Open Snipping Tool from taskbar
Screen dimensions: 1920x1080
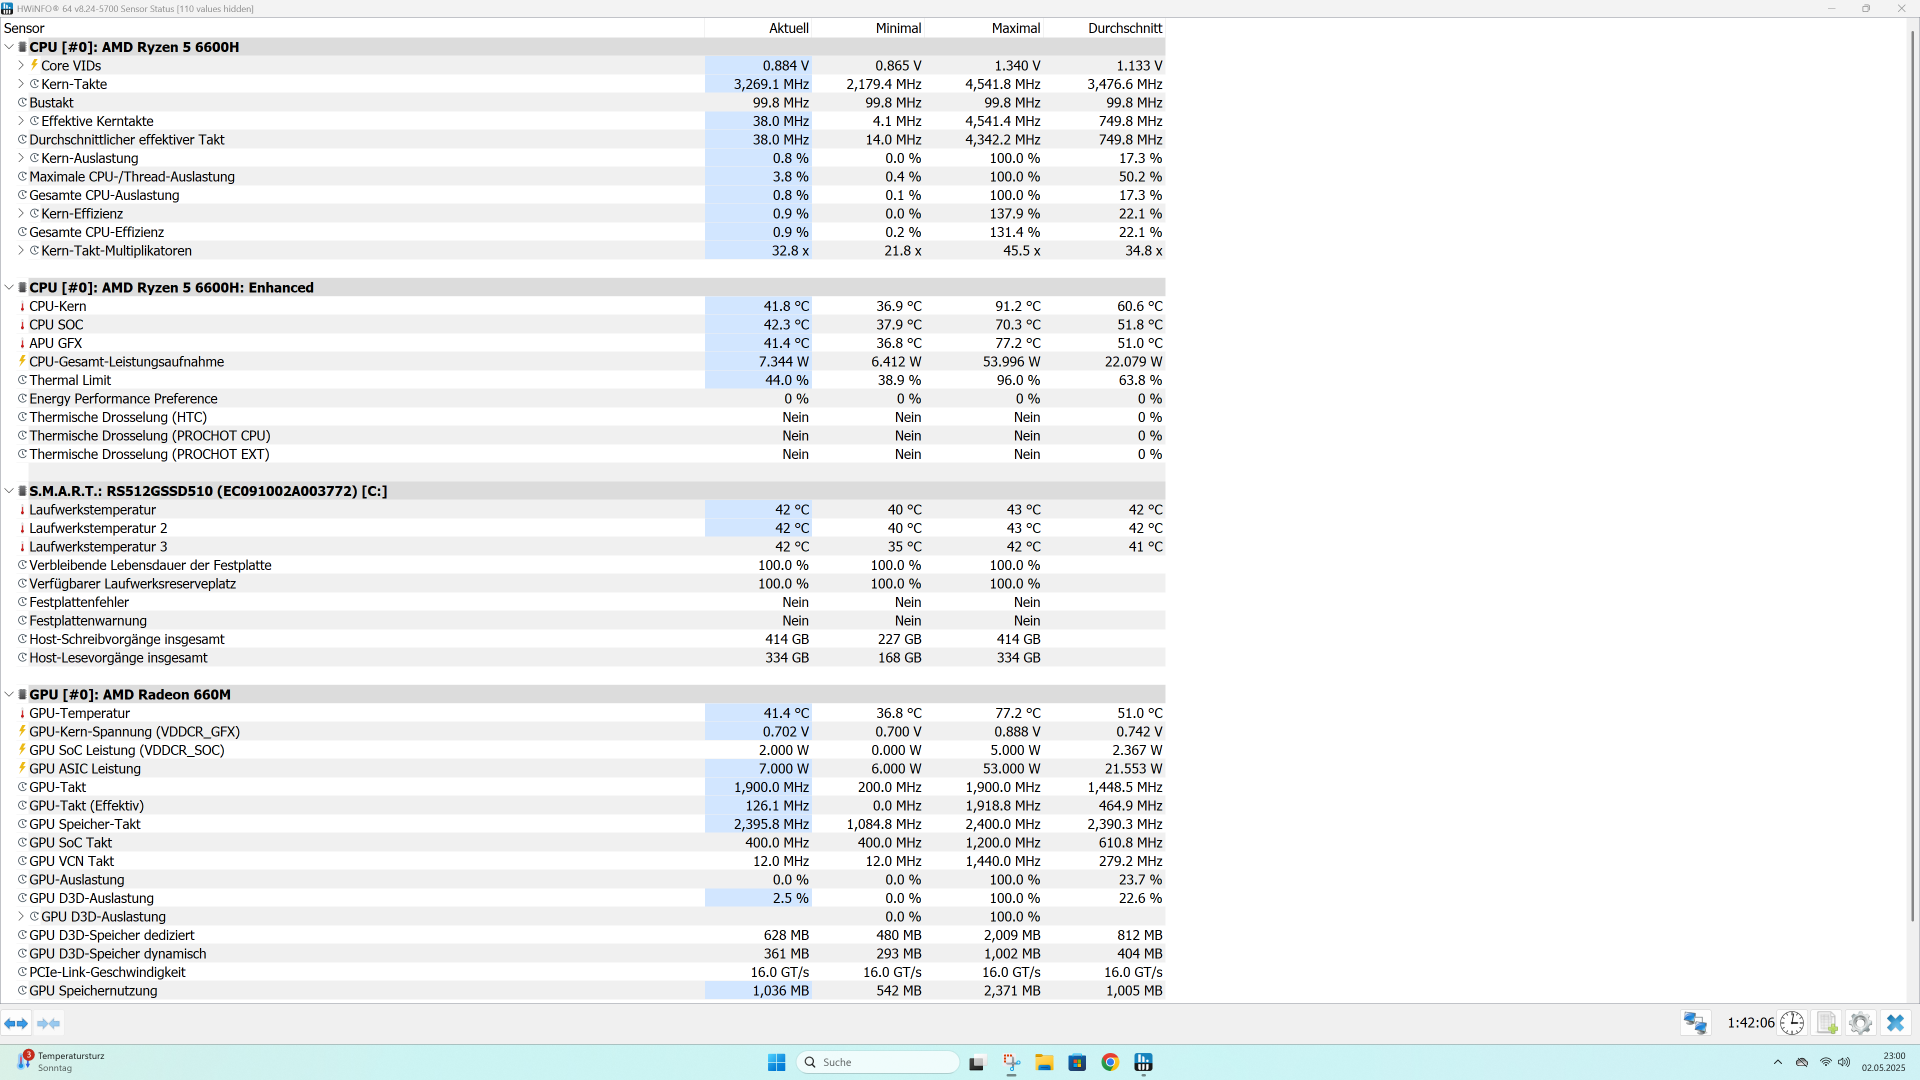tap(1011, 1062)
